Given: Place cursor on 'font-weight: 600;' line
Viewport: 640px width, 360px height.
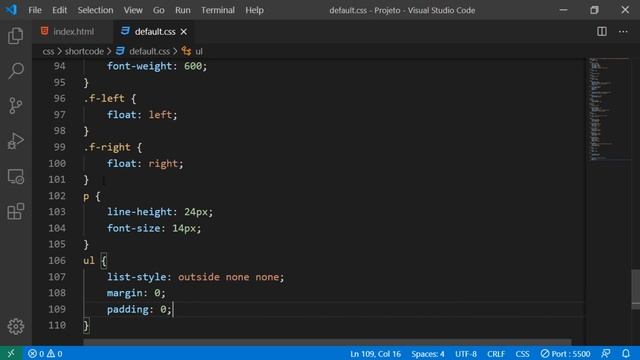Looking at the screenshot, I should click(157, 66).
